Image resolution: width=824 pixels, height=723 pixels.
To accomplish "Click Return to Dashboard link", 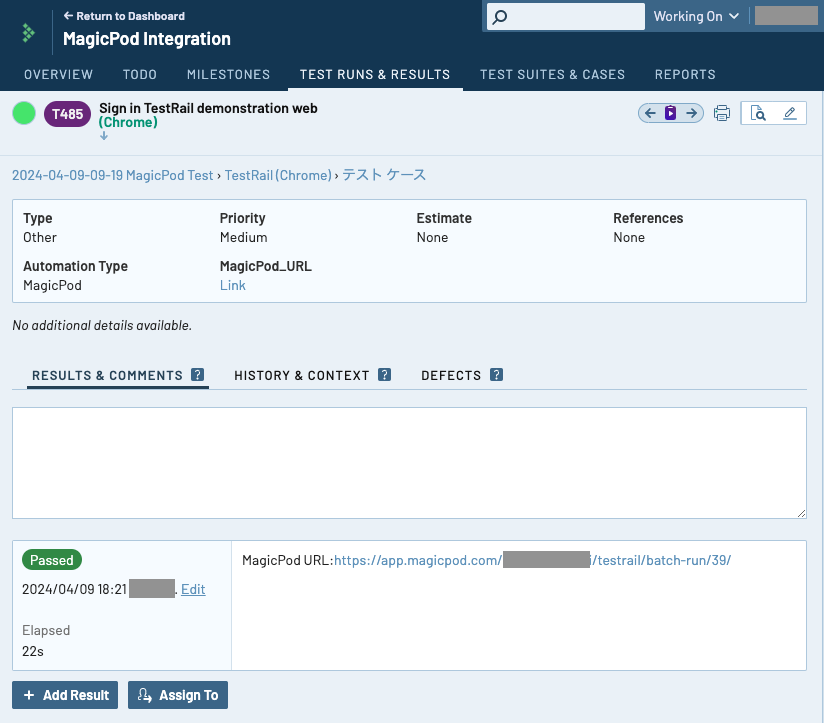I will 124,16.
